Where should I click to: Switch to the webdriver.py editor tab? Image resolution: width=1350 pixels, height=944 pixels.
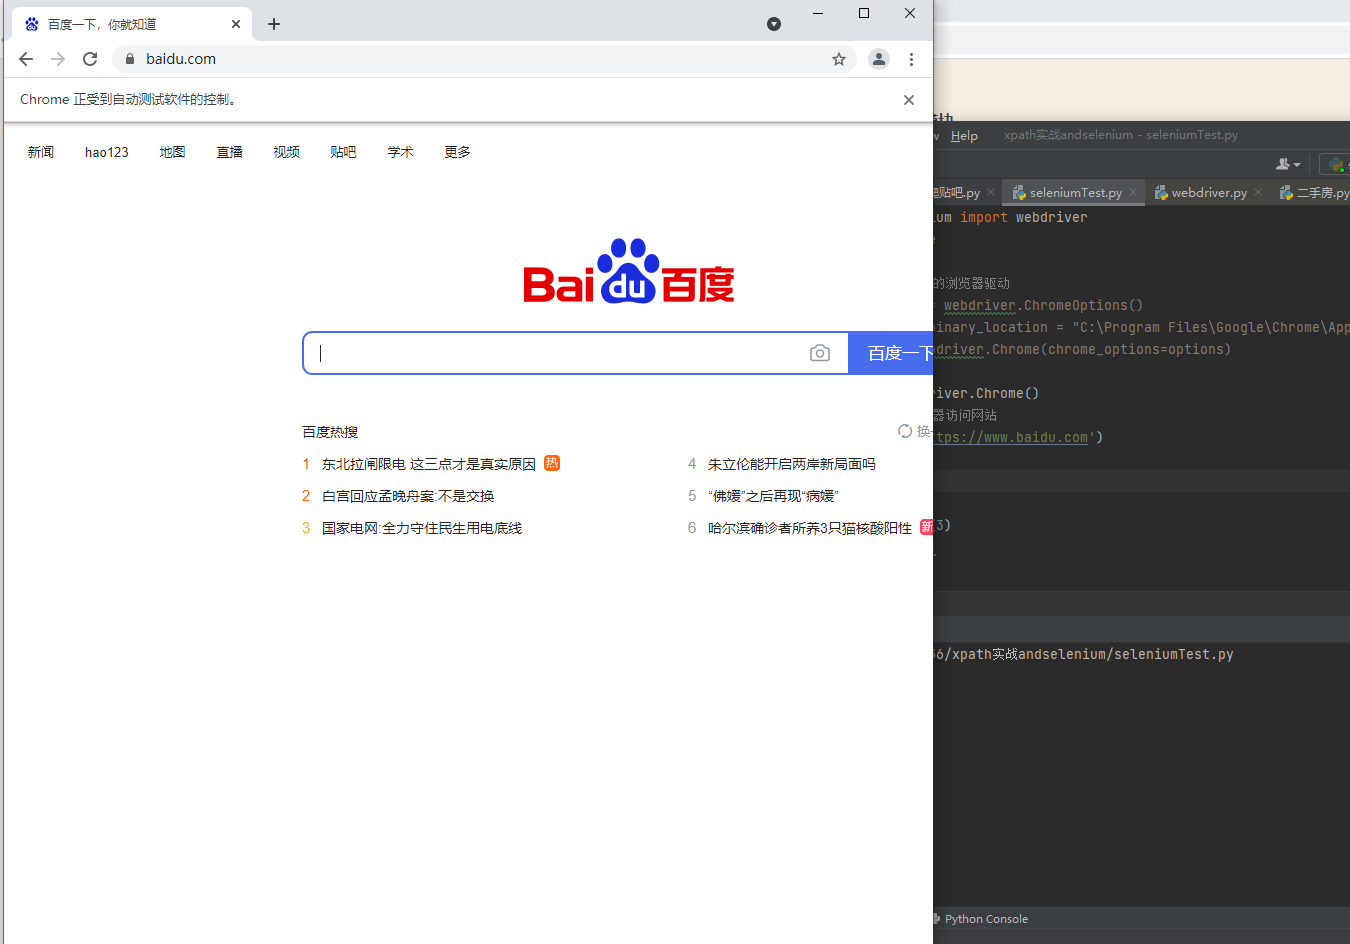[x=1209, y=193]
